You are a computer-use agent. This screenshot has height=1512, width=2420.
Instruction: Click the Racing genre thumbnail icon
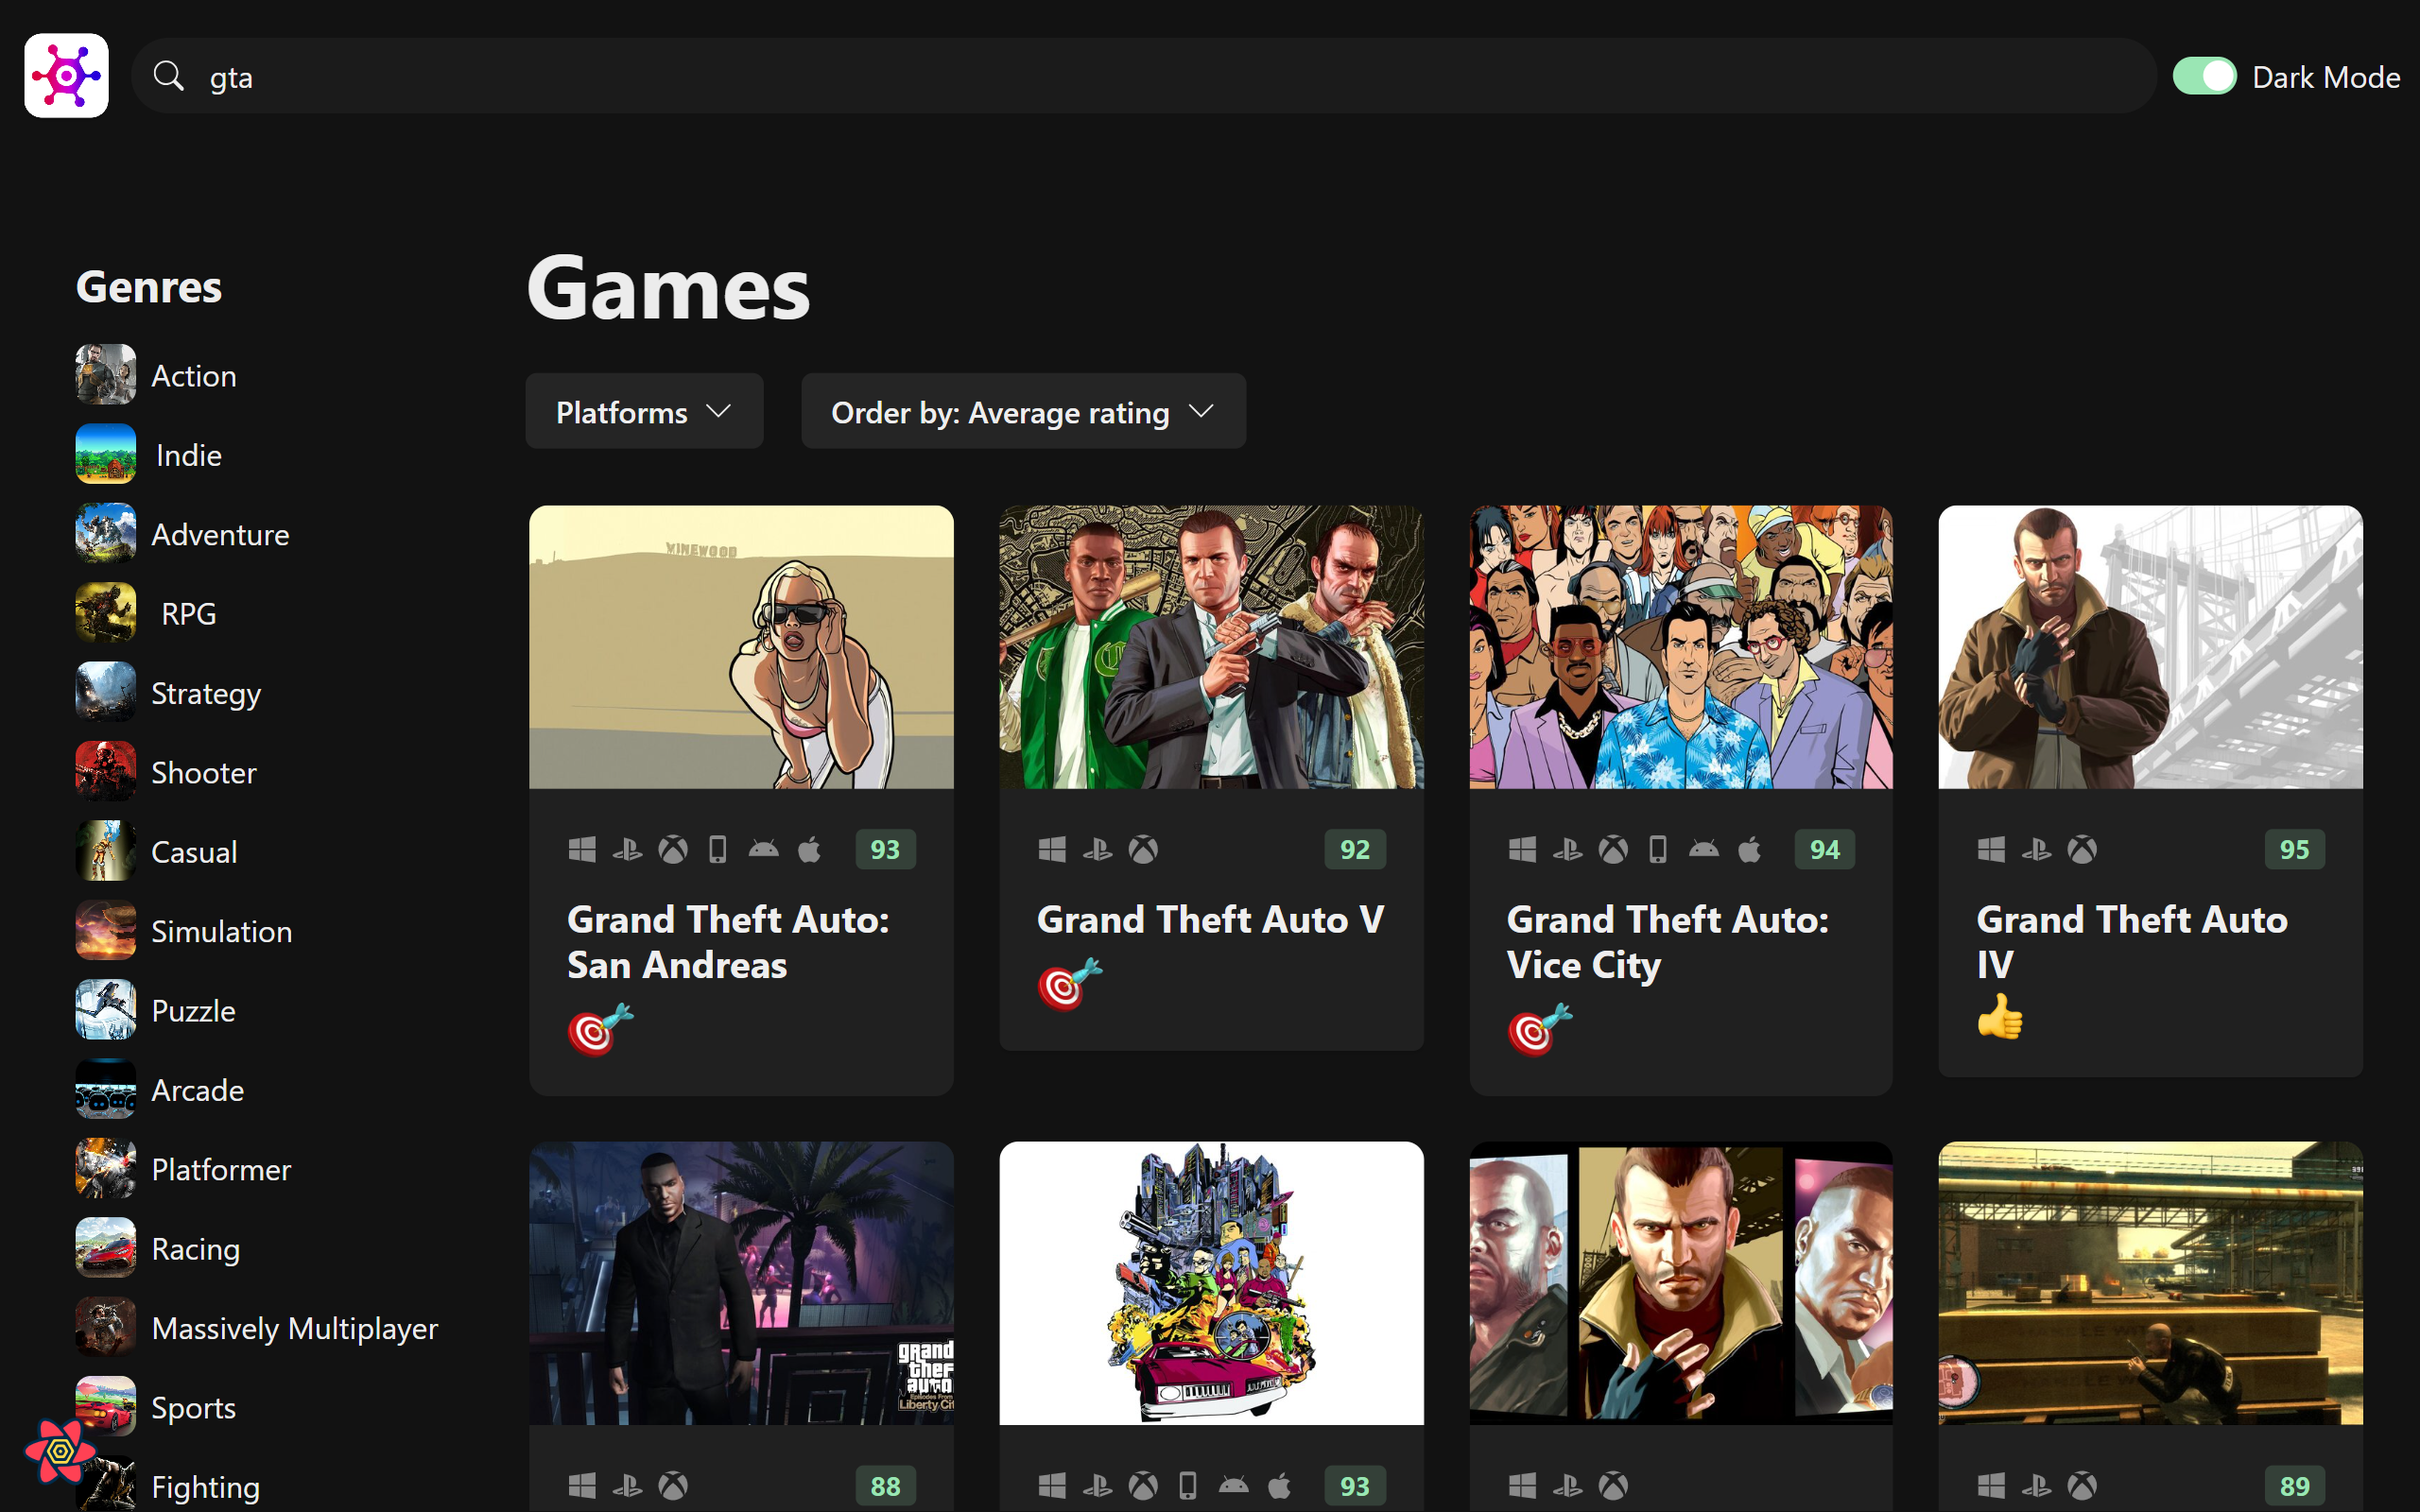(x=105, y=1248)
